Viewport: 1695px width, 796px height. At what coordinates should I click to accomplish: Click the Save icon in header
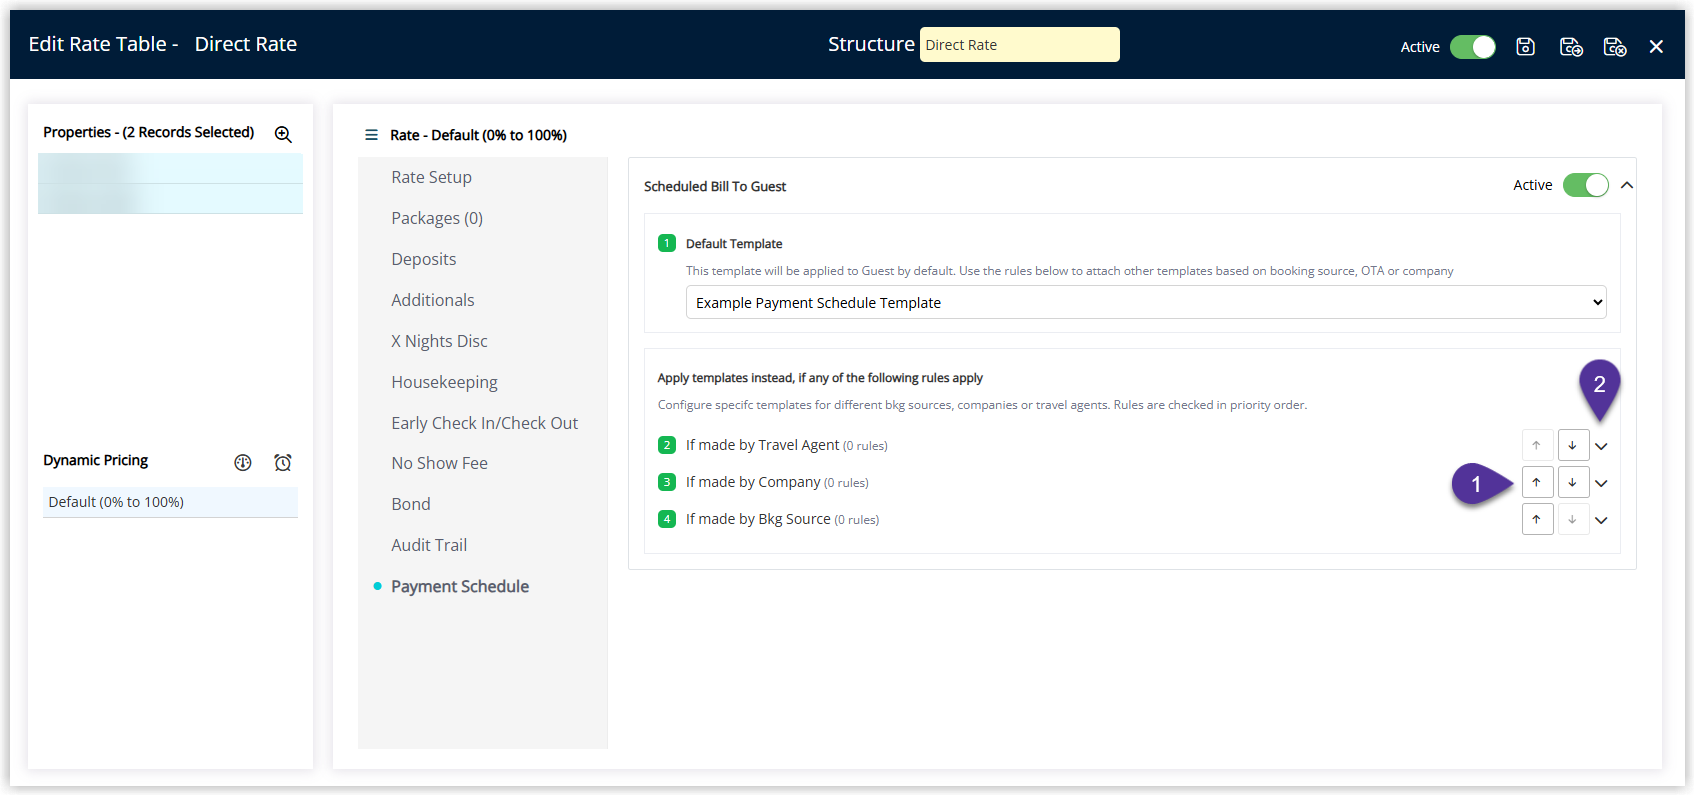point(1525,46)
